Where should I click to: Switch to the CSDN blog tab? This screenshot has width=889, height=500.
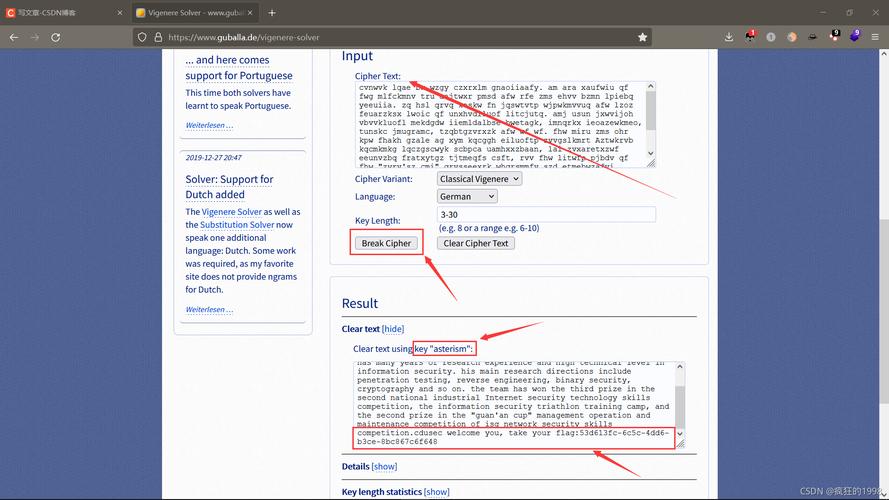(x=60, y=13)
